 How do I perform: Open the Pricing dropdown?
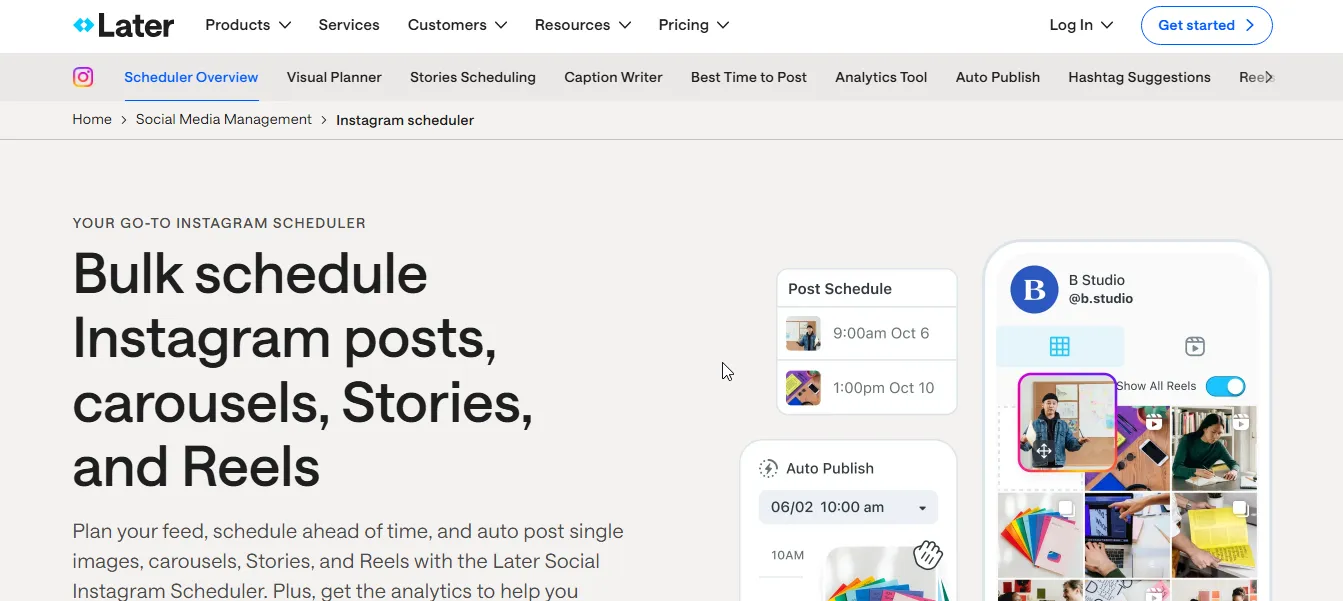pos(694,25)
